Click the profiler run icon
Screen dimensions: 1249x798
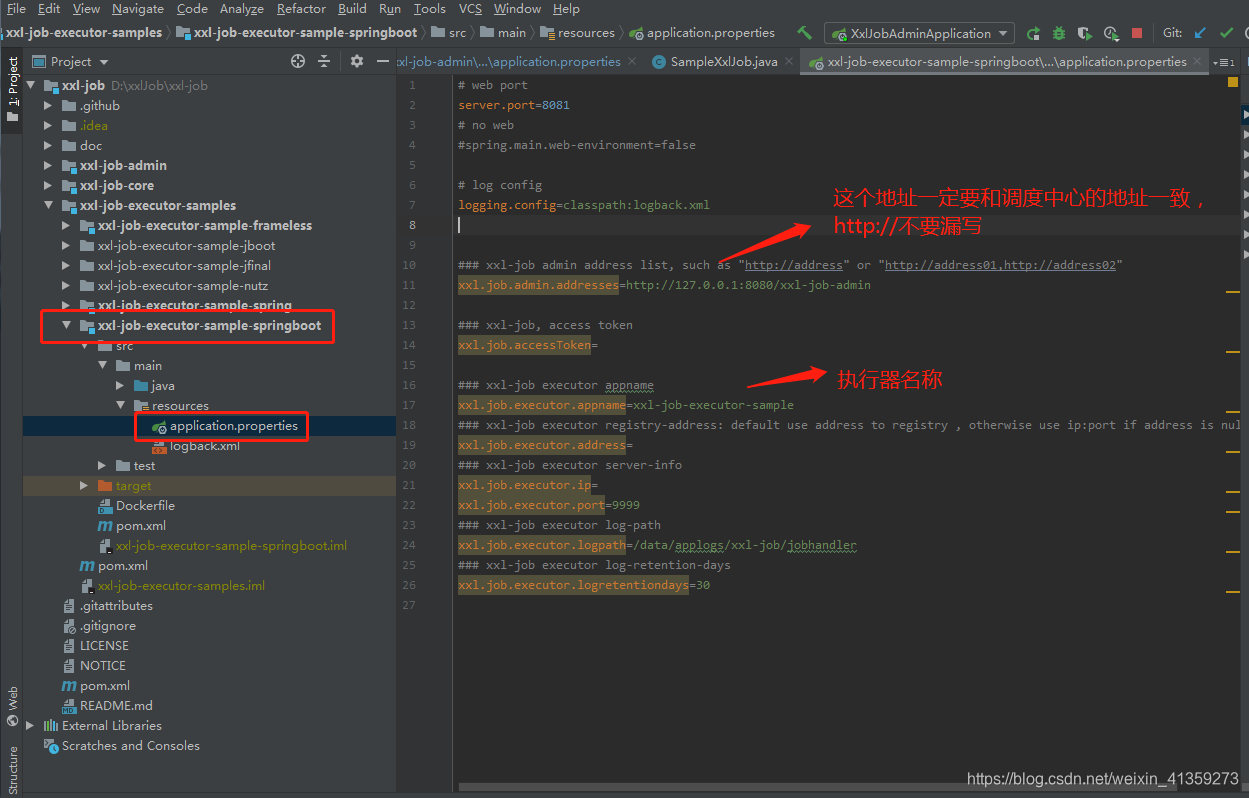1110,33
